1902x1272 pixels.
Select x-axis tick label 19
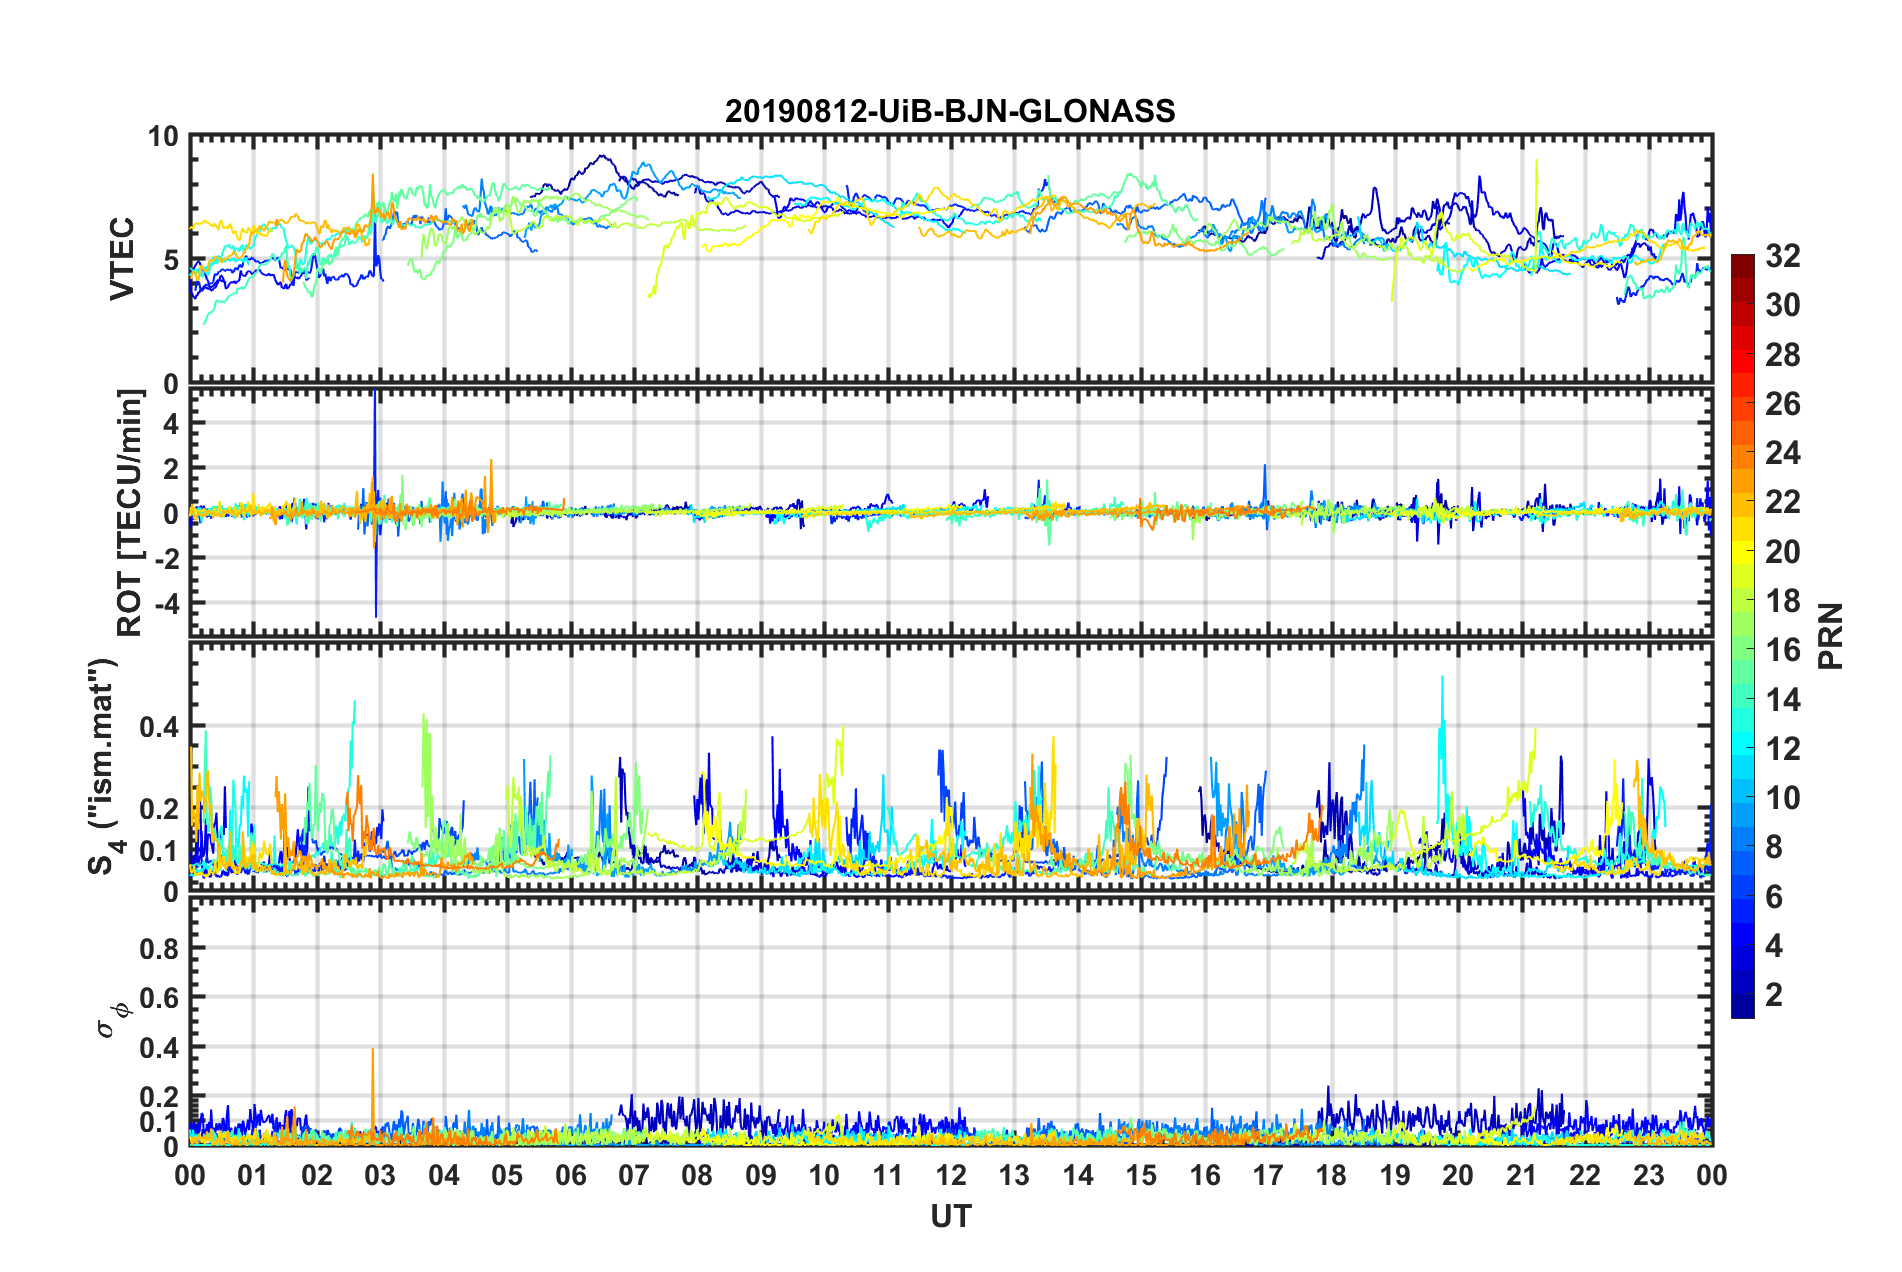click(1395, 1175)
